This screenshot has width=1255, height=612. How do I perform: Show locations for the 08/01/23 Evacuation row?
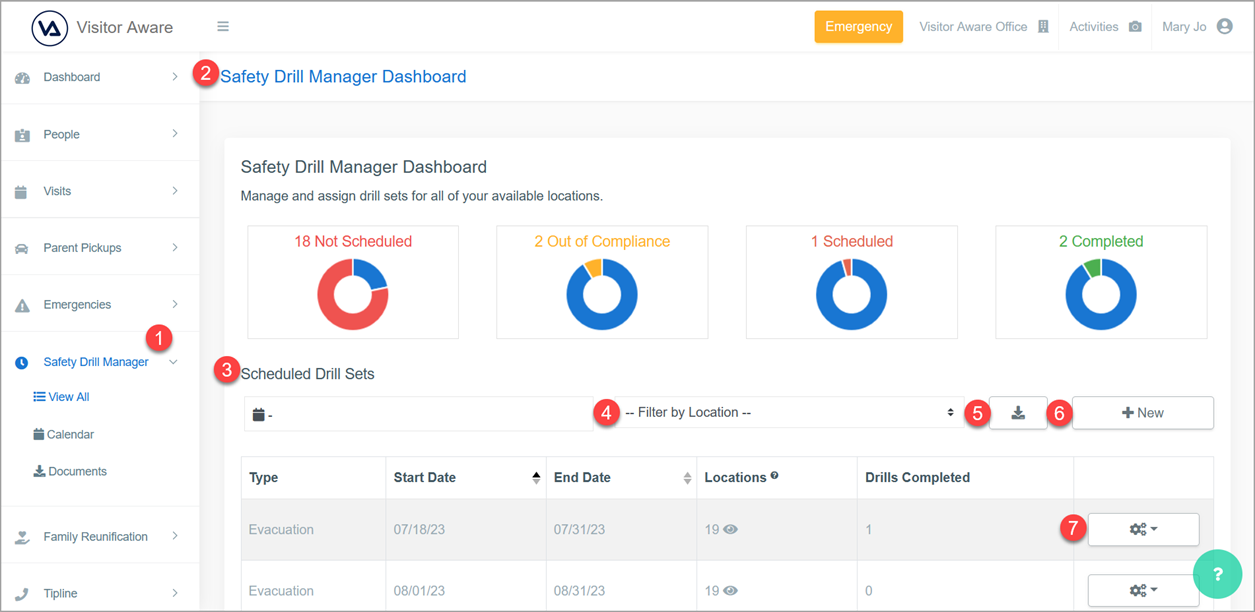click(731, 591)
